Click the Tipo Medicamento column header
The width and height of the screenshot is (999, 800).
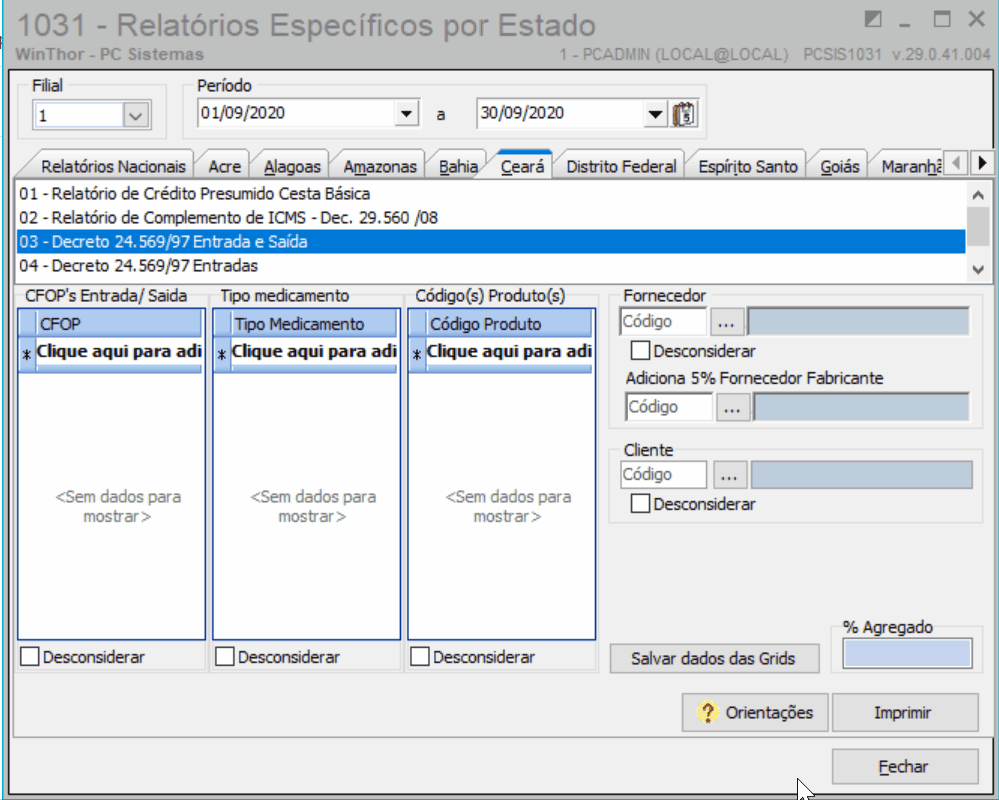click(314, 324)
